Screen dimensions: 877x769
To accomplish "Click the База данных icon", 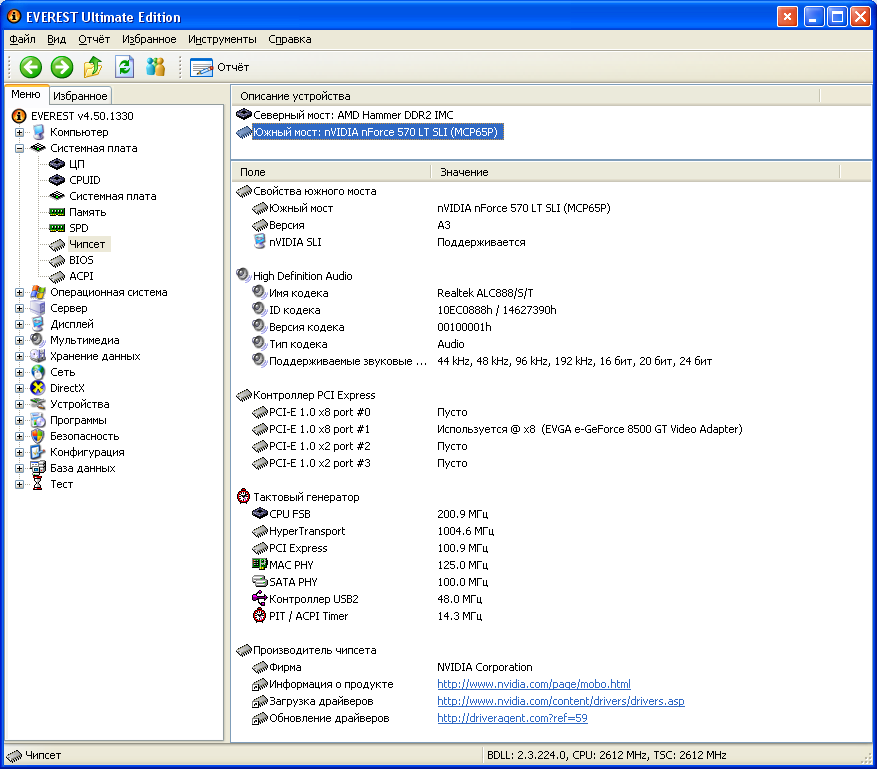I will tap(38, 468).
